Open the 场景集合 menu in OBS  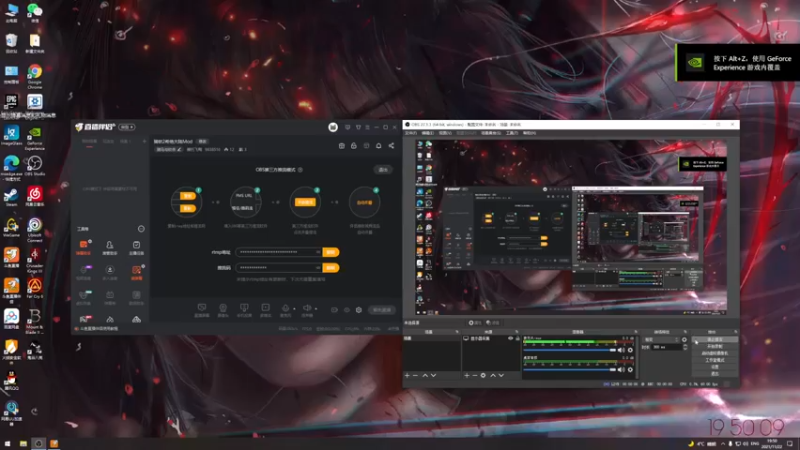(491, 133)
